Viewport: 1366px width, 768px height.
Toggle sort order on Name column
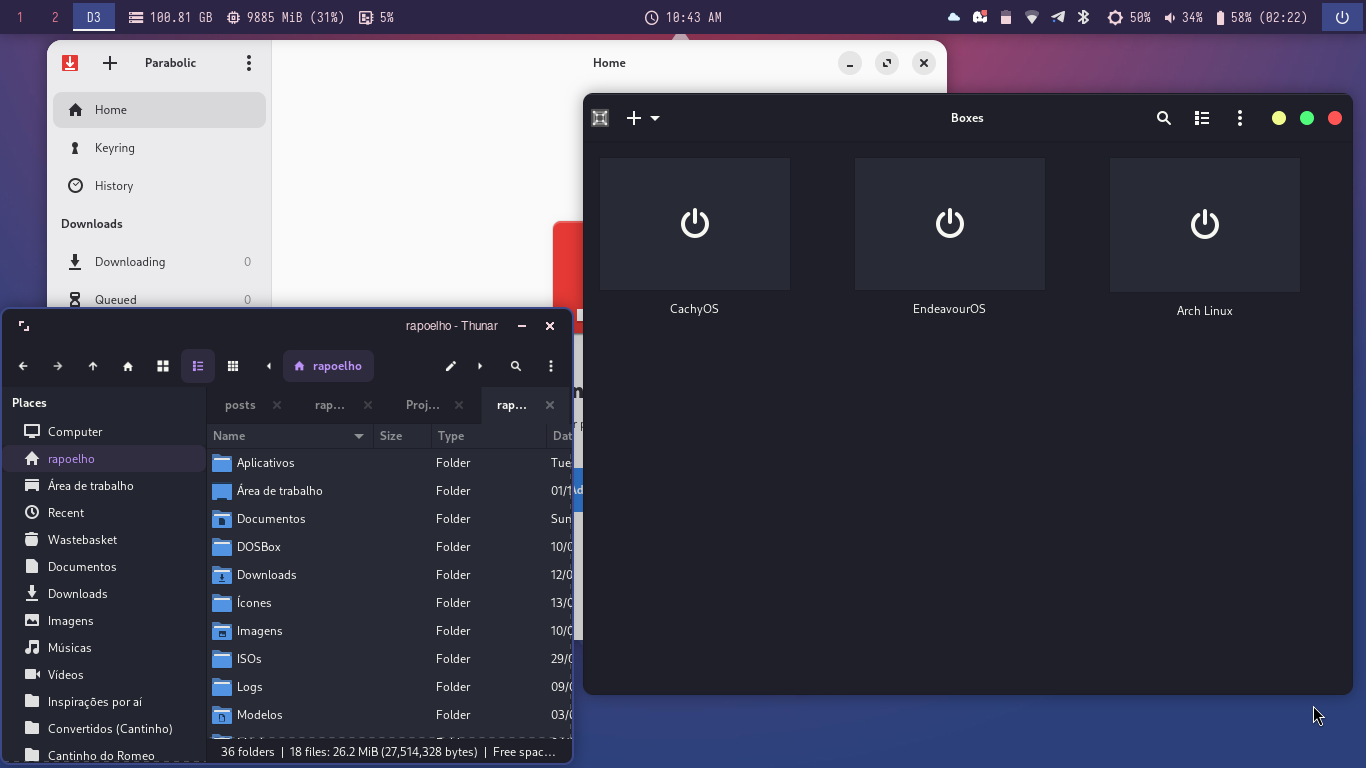290,436
